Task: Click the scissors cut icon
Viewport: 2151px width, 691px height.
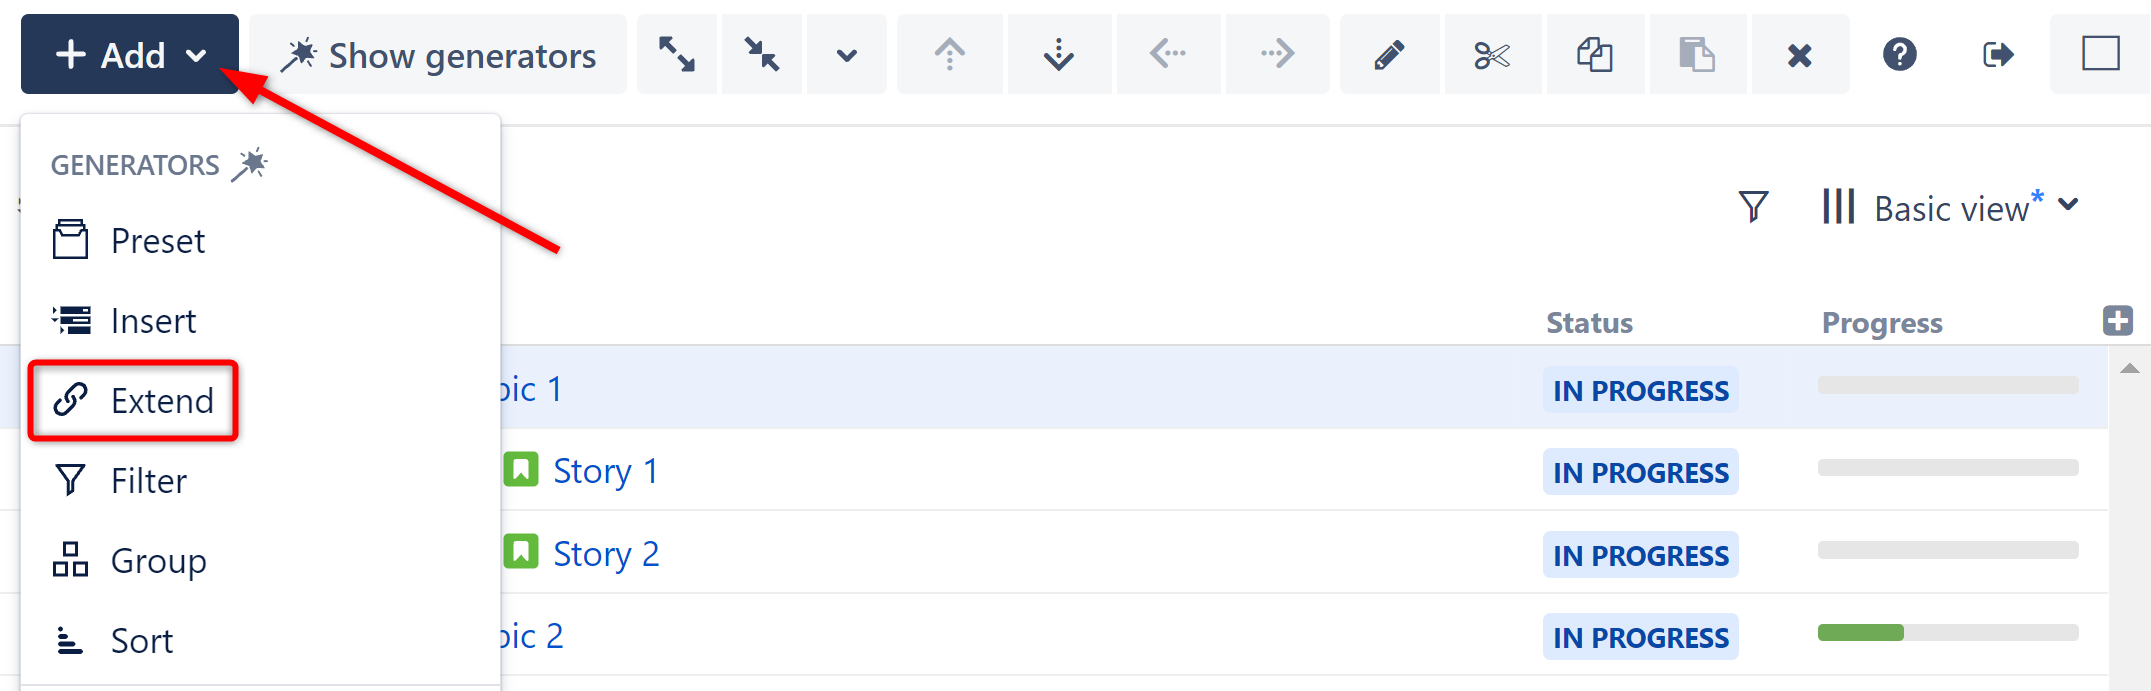Action: click(x=1492, y=54)
